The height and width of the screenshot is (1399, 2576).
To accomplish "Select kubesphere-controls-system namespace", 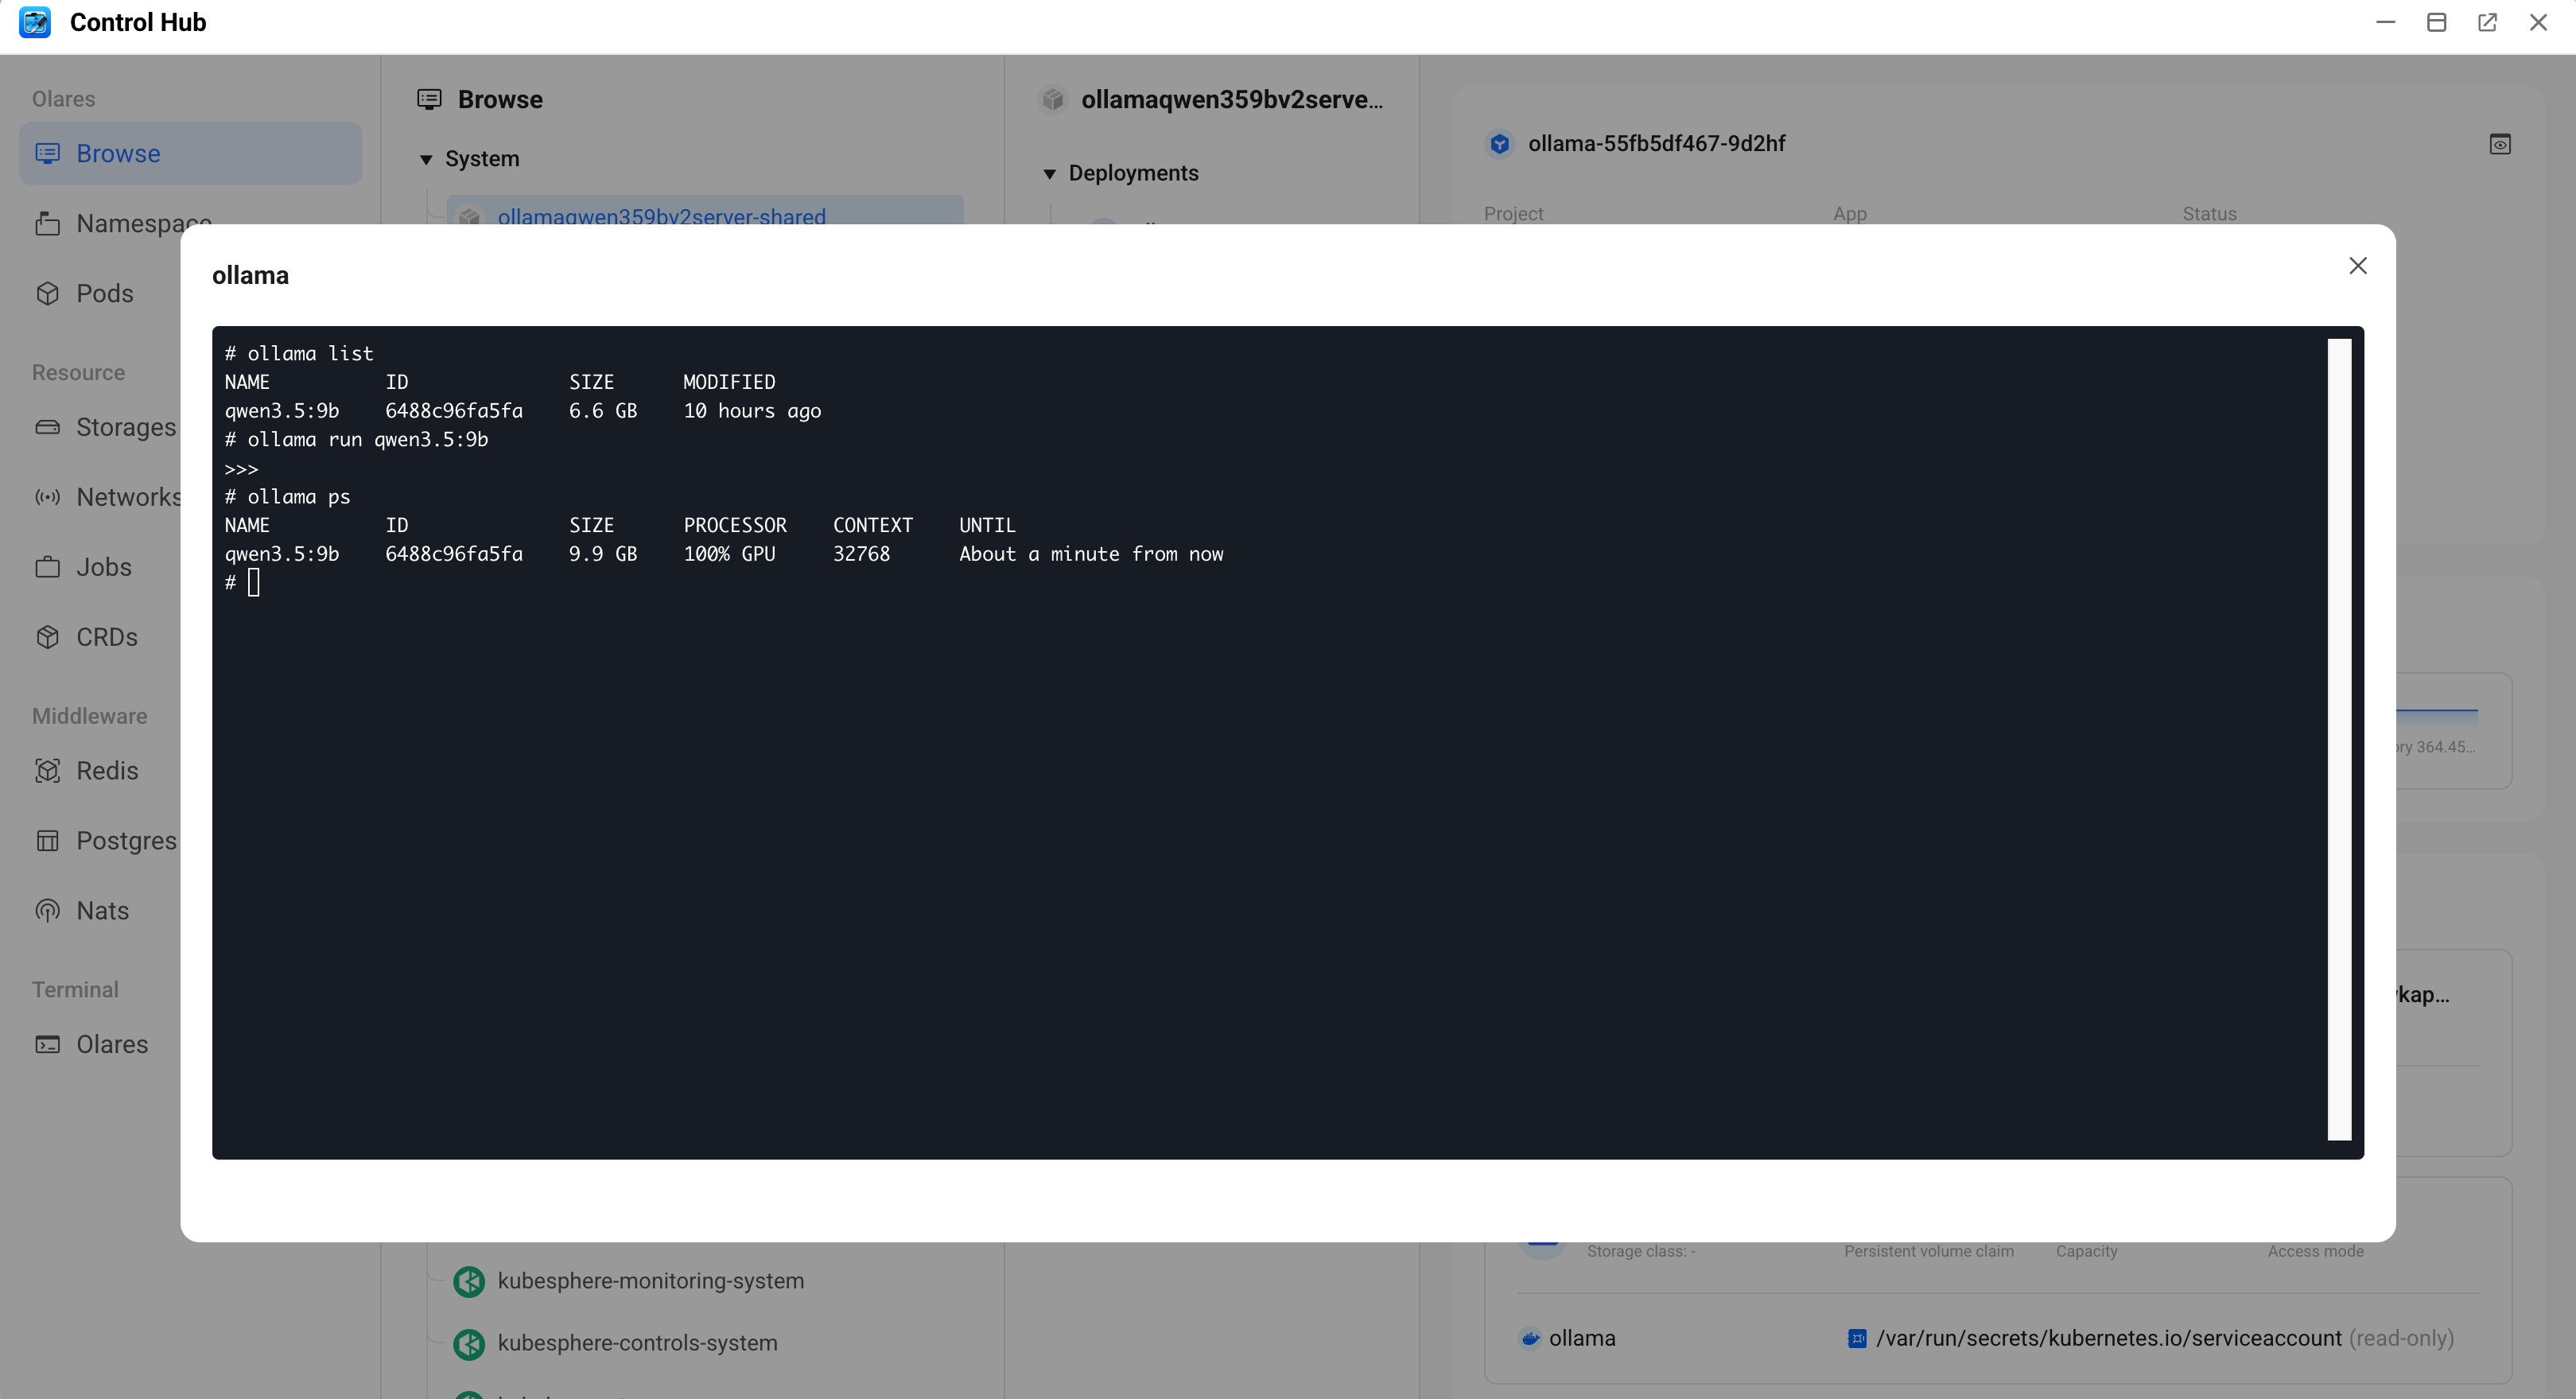I will [x=637, y=1343].
